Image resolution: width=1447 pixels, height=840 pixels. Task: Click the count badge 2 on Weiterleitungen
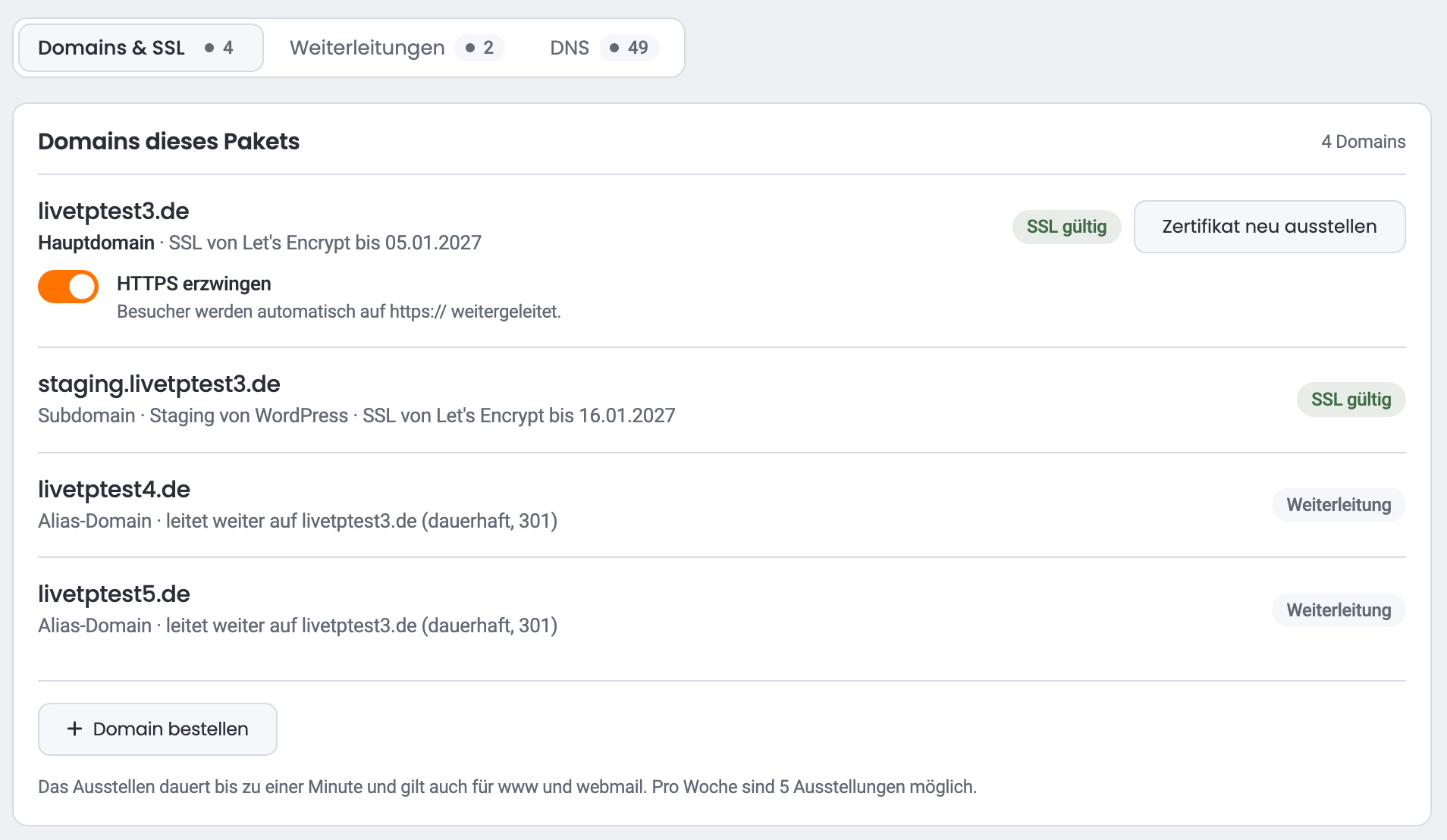pyautogui.click(x=480, y=48)
